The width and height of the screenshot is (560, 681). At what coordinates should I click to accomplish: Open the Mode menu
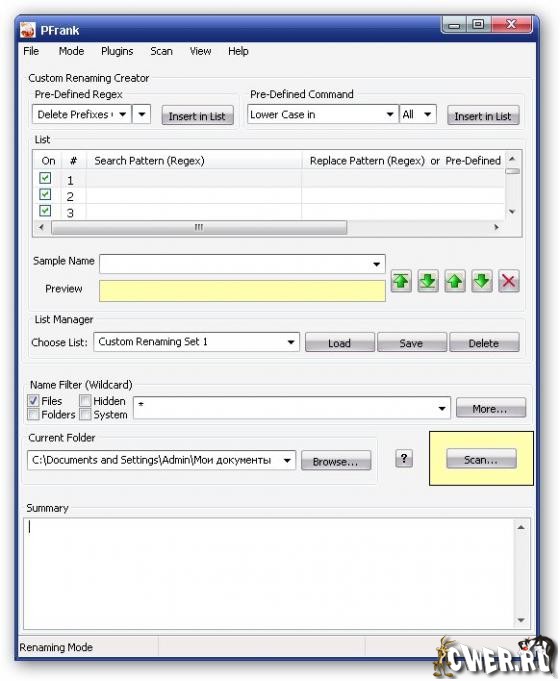[x=71, y=51]
